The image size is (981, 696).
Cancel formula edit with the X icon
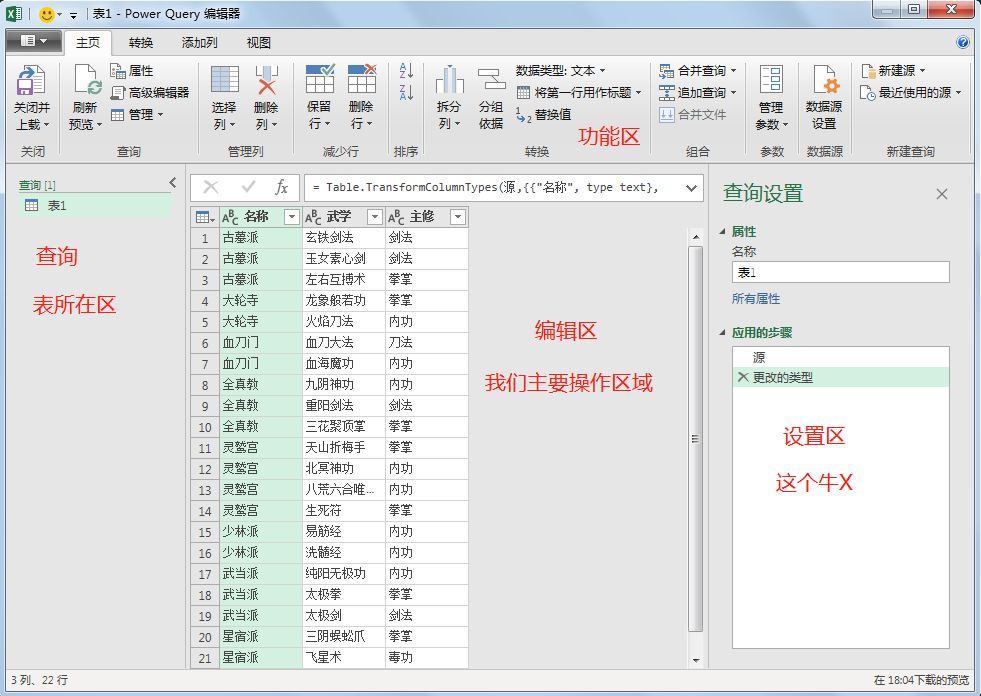[x=211, y=187]
